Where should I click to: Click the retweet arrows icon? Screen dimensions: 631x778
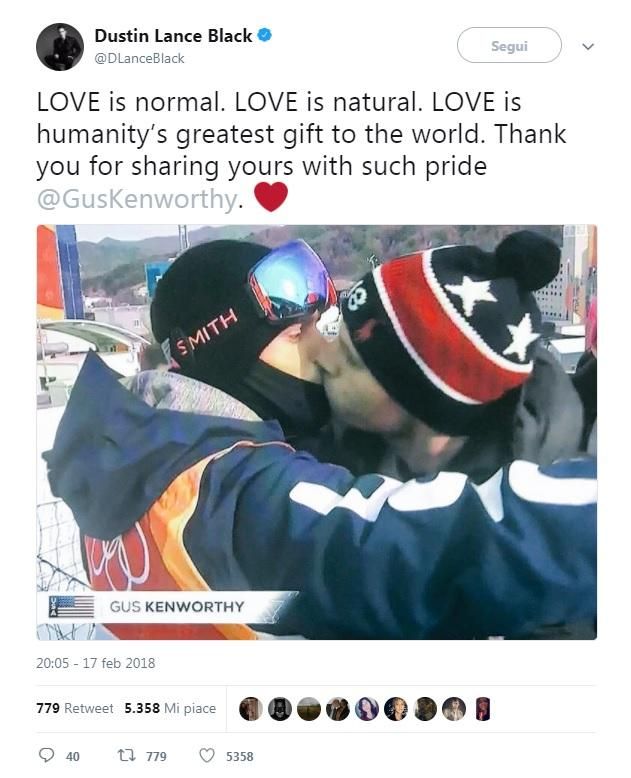125,756
